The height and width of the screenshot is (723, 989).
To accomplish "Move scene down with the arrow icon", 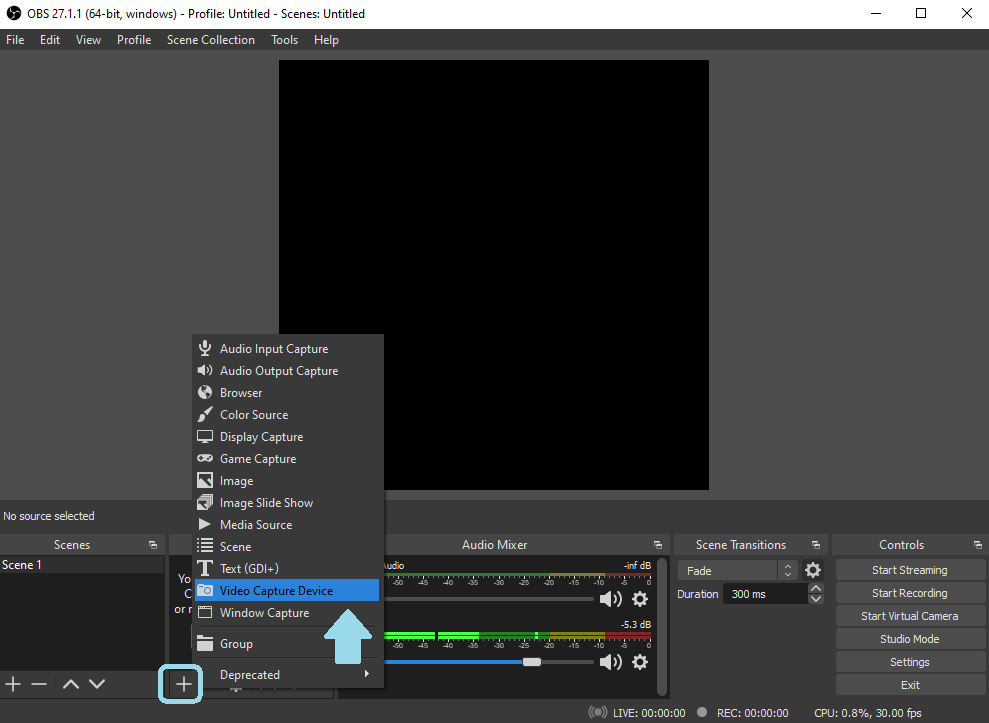I will (97, 685).
